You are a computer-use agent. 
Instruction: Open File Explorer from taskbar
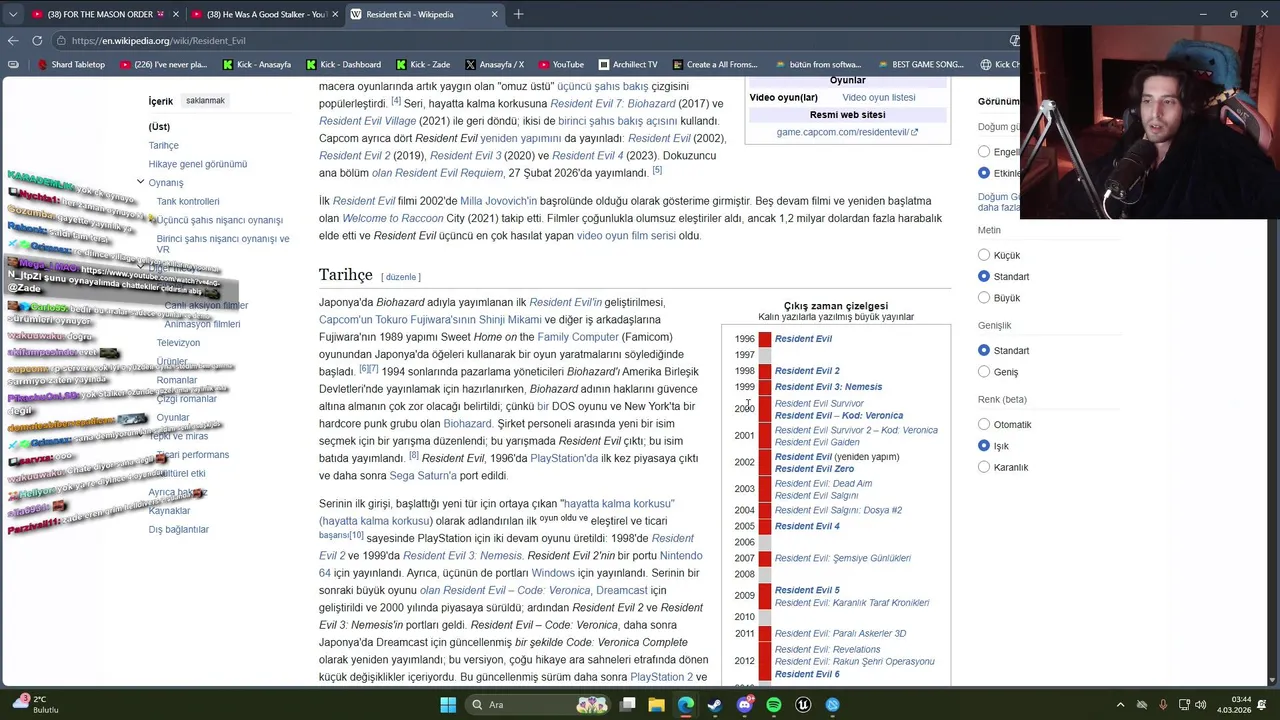click(656, 705)
